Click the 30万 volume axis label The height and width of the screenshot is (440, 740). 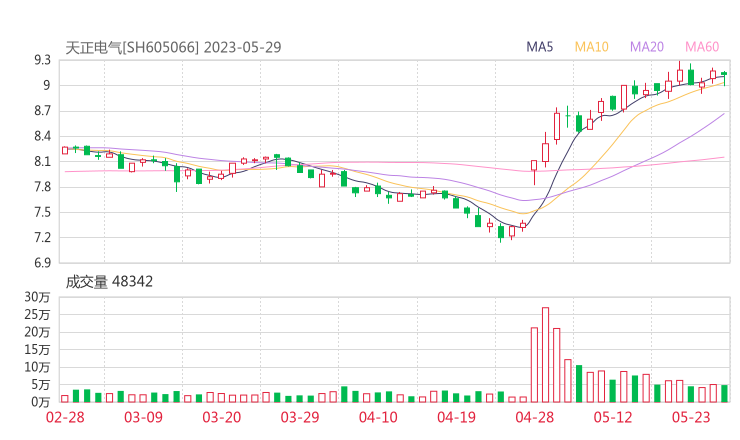[x=37, y=297]
